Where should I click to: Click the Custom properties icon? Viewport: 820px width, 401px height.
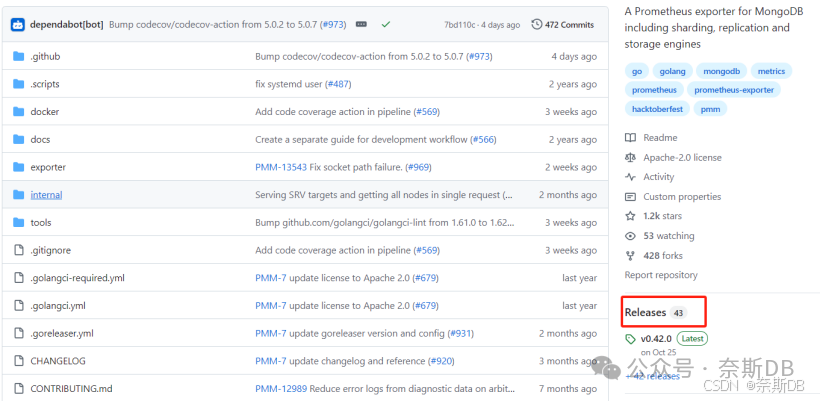(x=631, y=197)
